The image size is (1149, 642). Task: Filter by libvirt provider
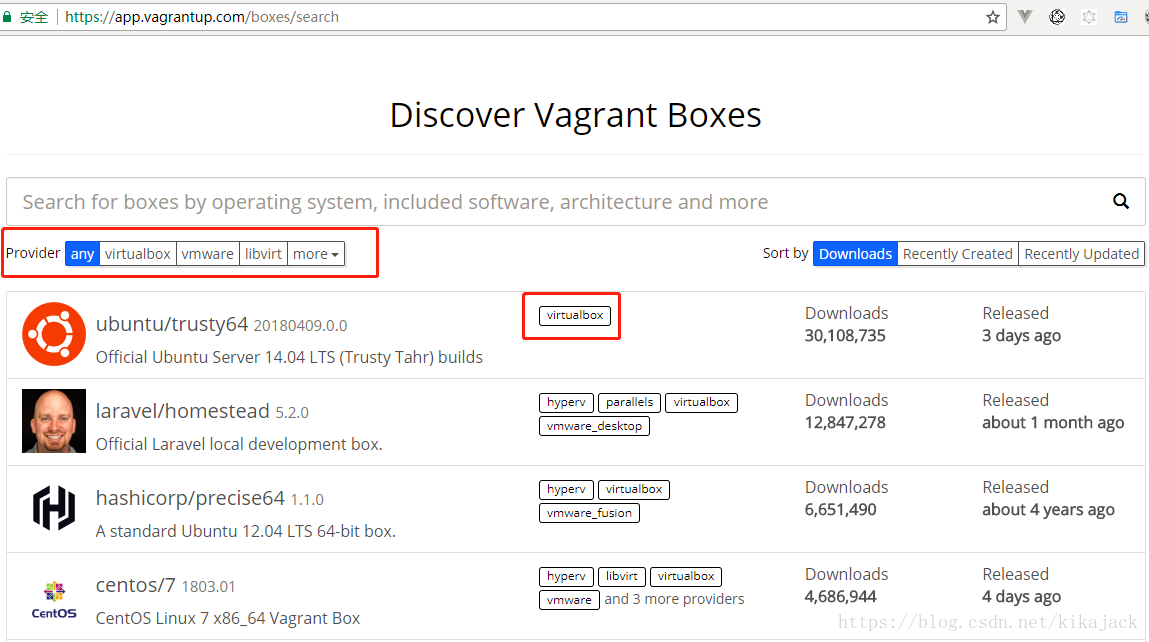click(x=263, y=254)
